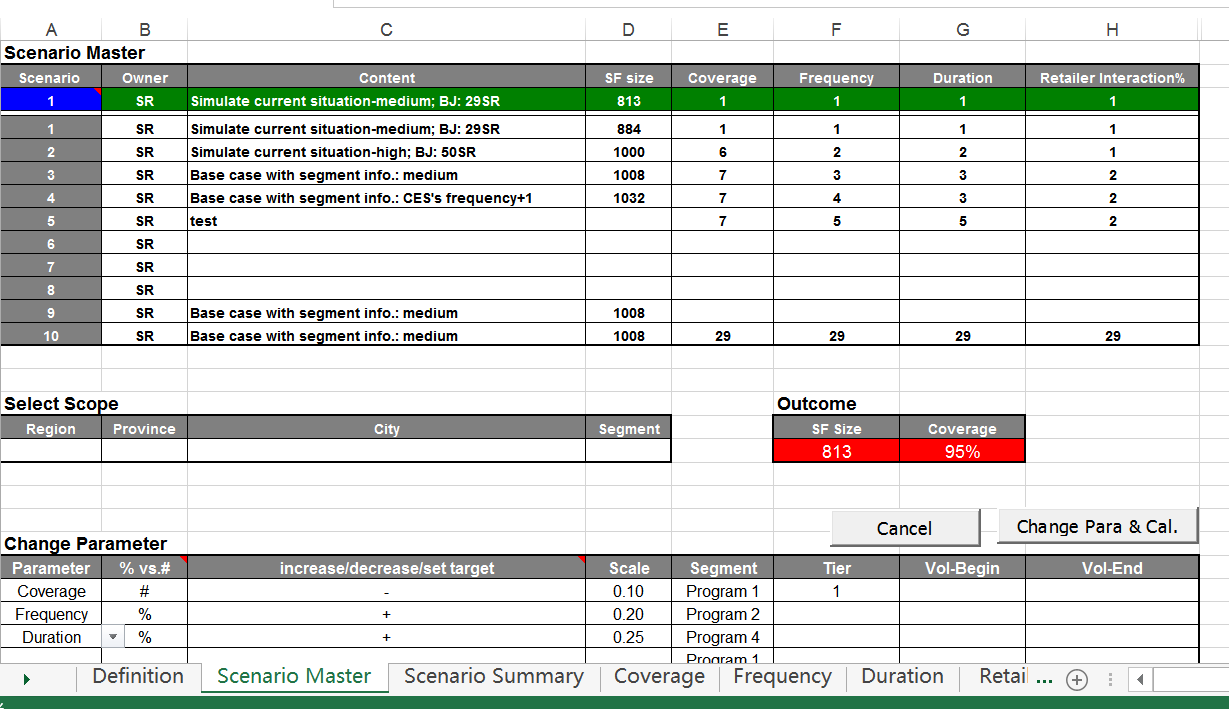
Task: Add a new sheet with plus icon
Action: coord(1076,679)
